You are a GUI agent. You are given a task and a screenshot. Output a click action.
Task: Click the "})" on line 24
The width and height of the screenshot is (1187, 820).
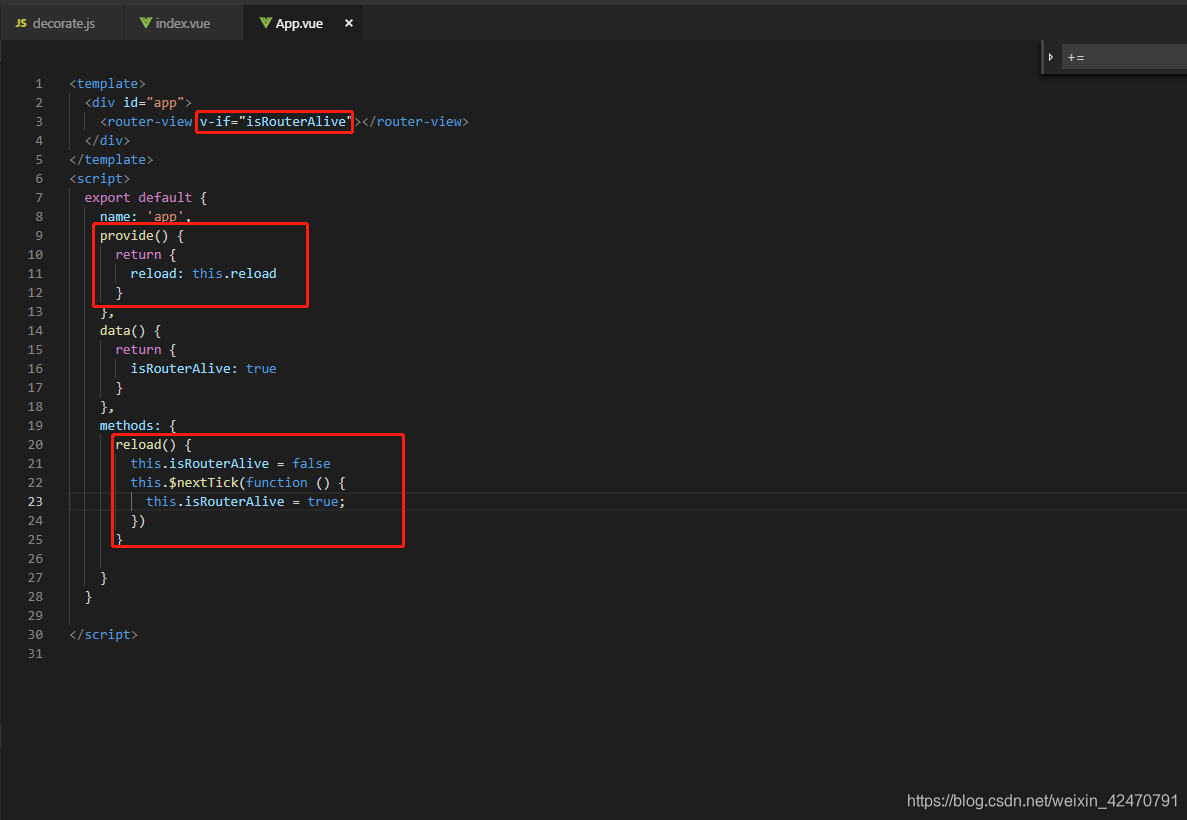point(138,521)
